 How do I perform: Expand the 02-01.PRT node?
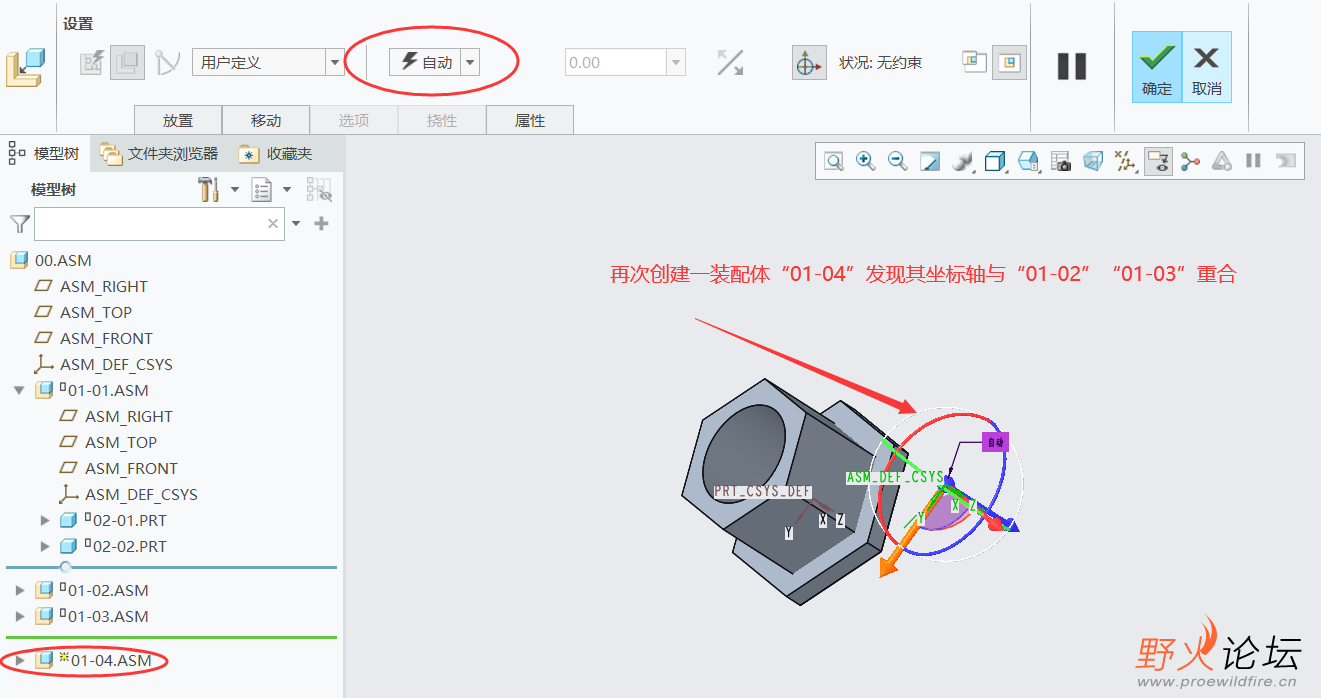pos(45,520)
